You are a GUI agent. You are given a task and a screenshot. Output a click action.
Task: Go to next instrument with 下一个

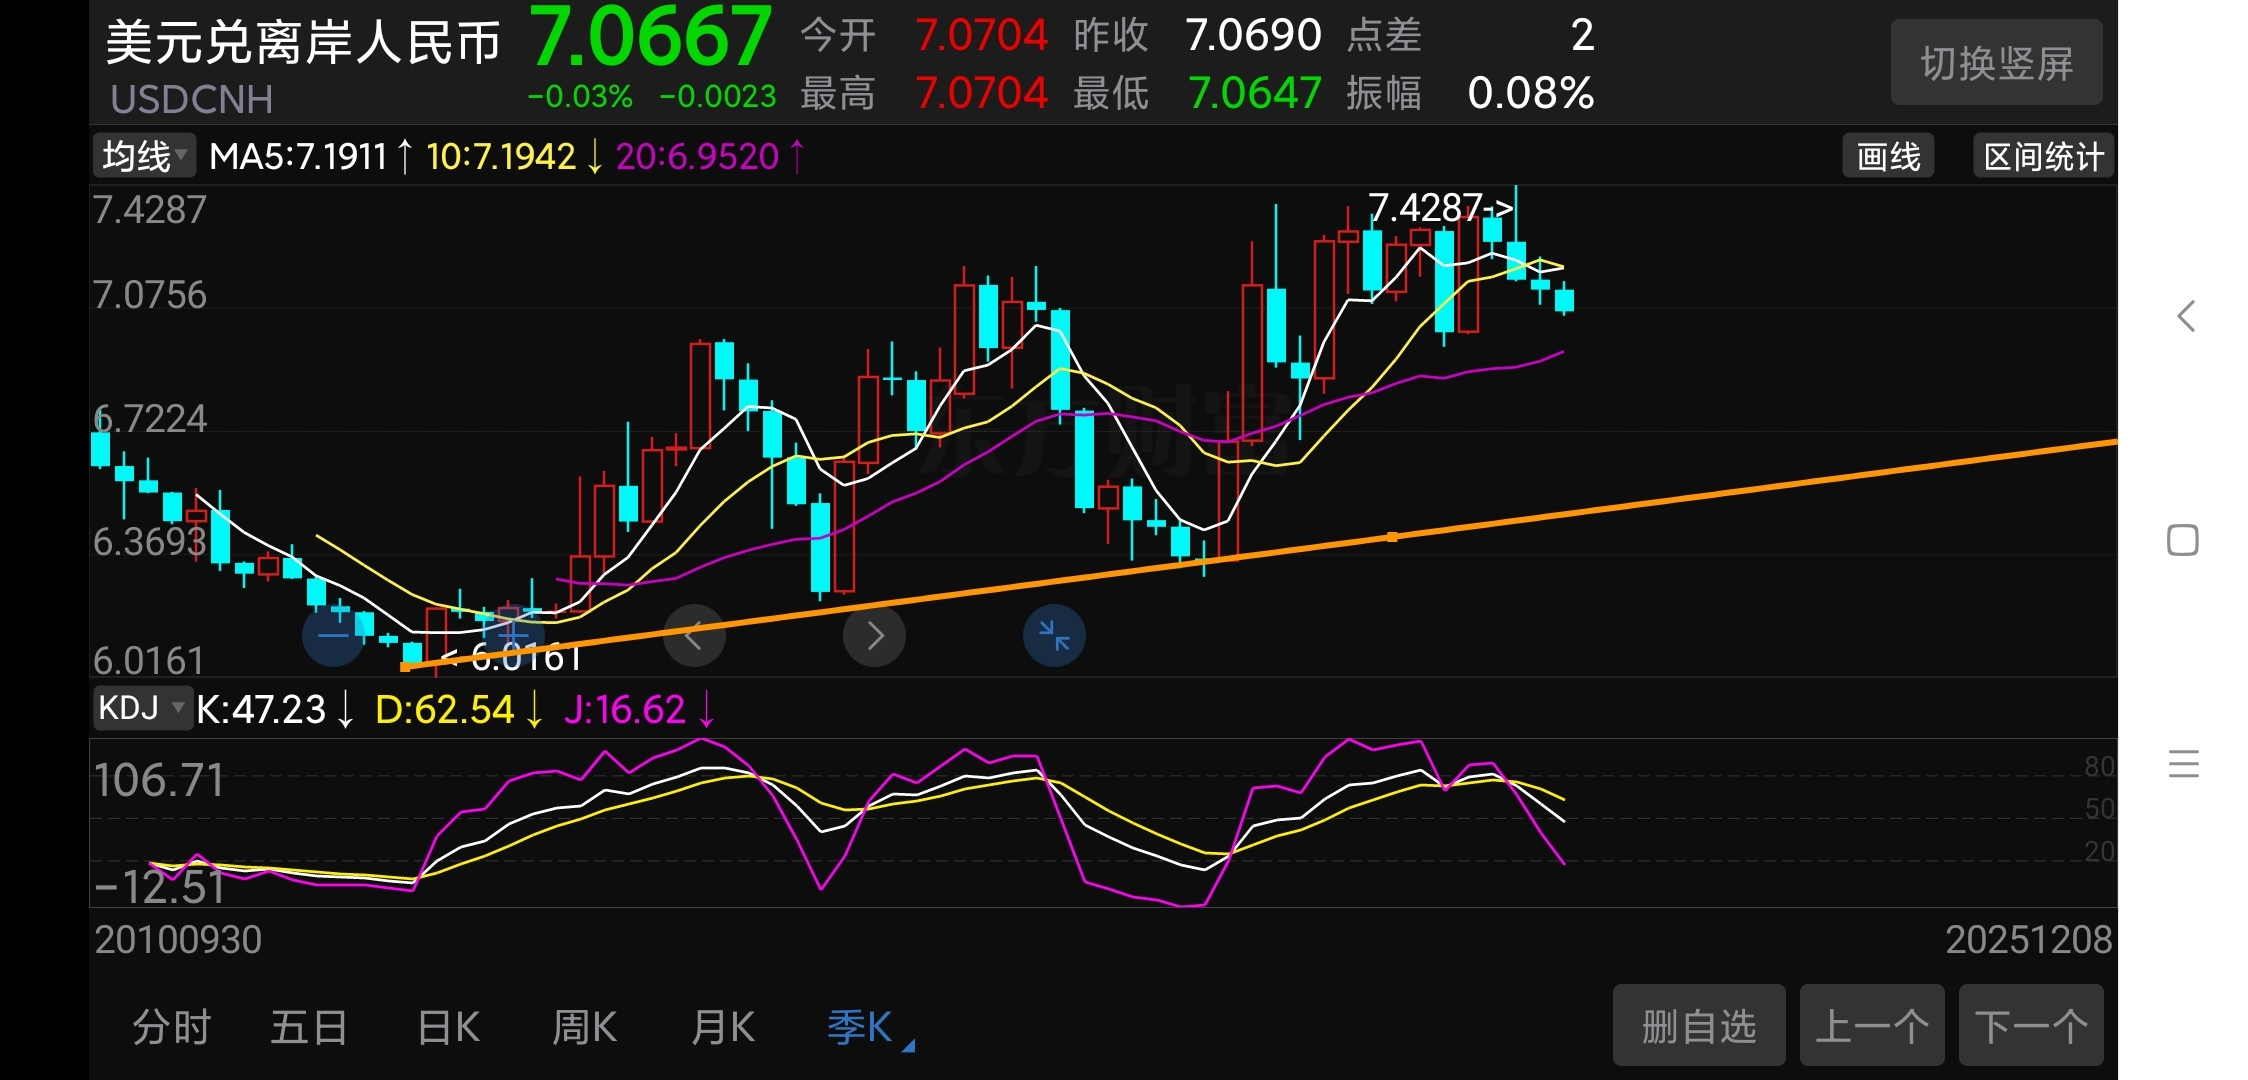2030,1026
